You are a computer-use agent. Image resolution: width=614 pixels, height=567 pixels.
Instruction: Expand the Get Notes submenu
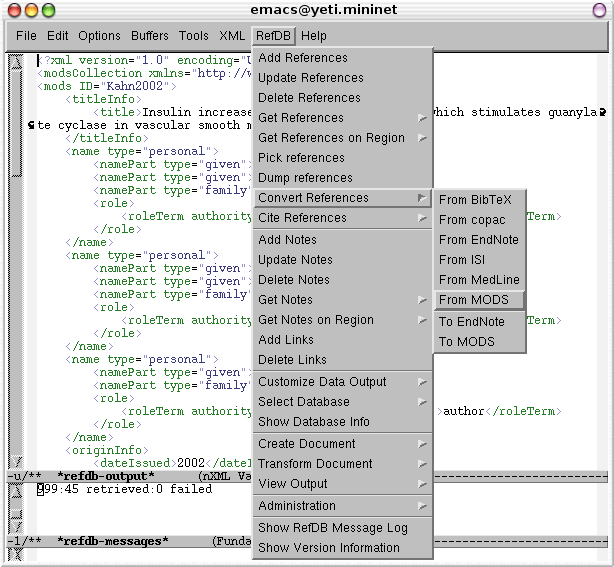(343, 300)
